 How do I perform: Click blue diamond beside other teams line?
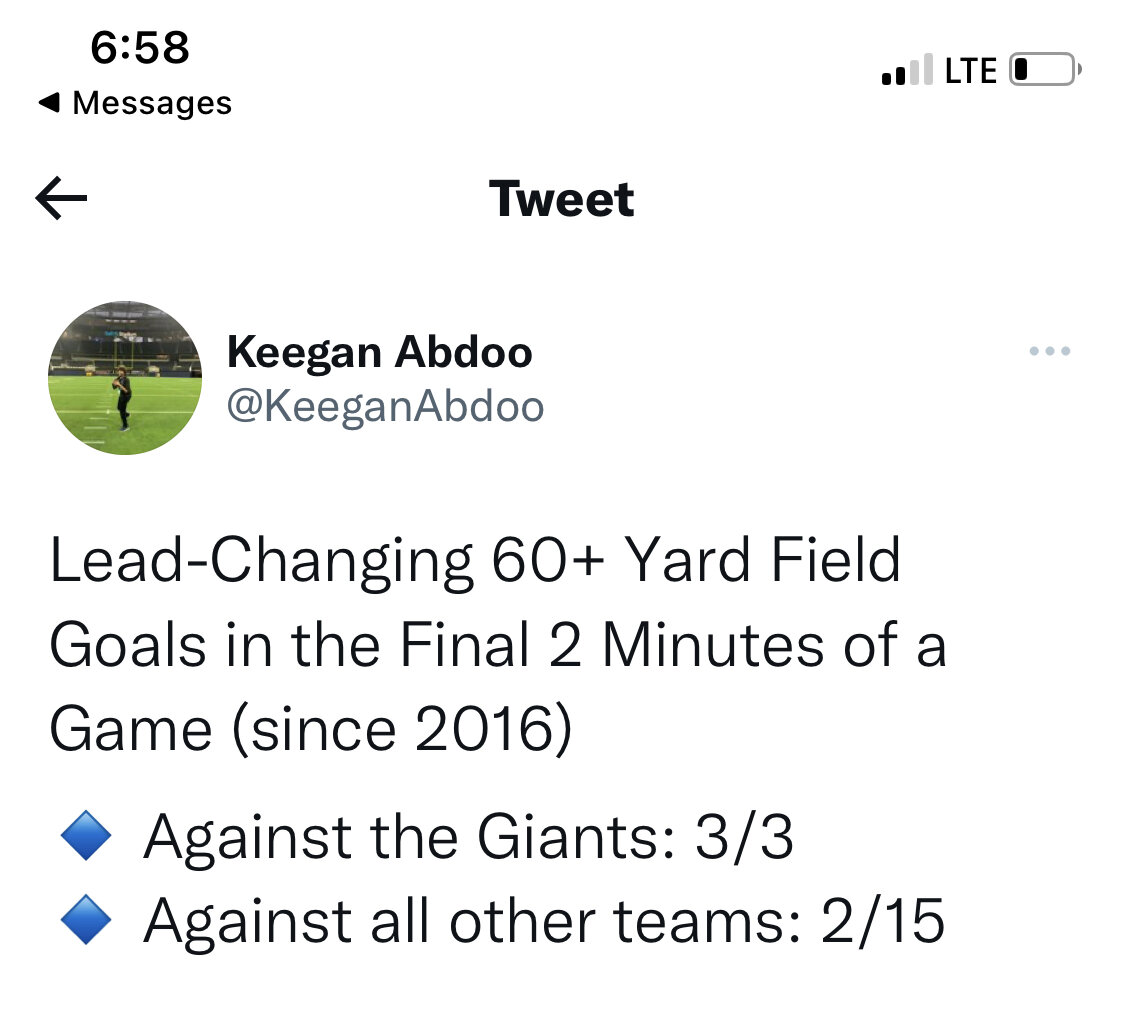coord(83,923)
